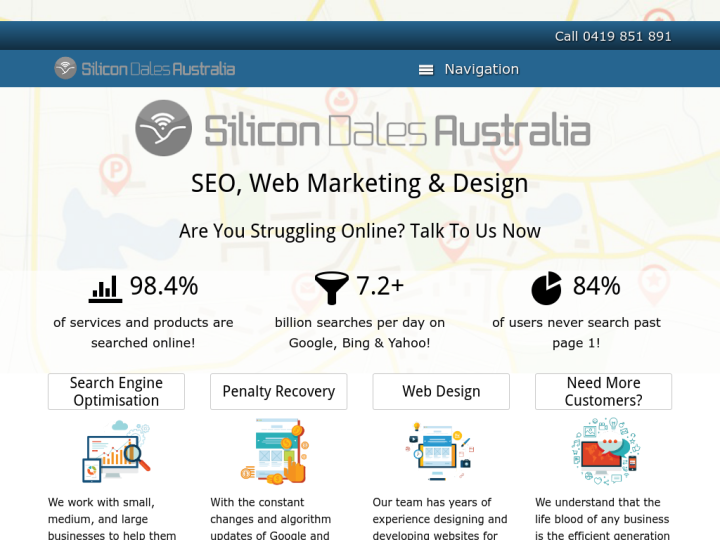Call phone number 0419 851 891
Screen dimensions: 720x540
pyautogui.click(x=613, y=36)
